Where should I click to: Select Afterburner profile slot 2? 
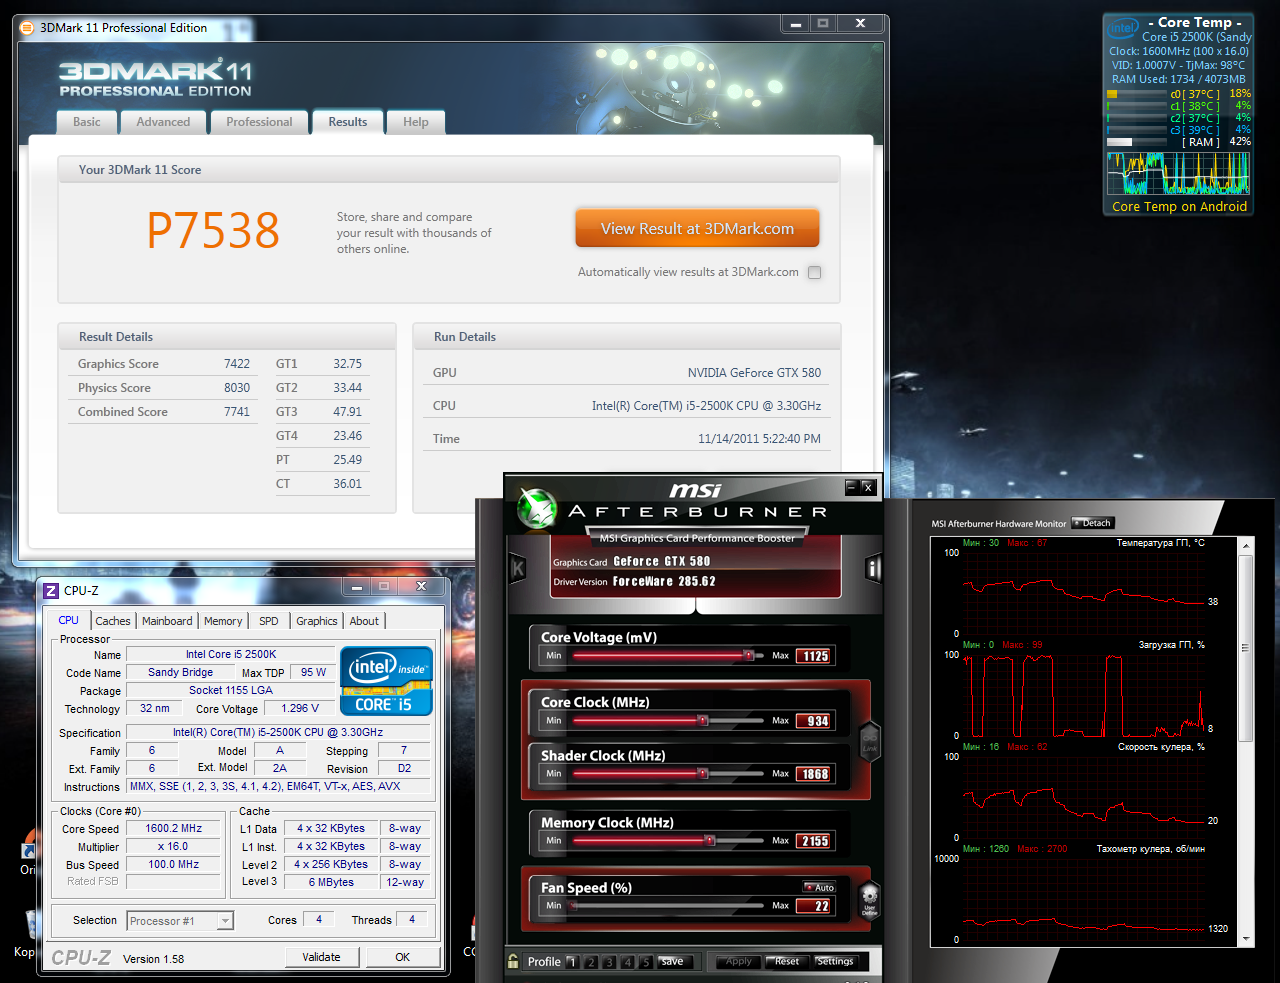coord(591,962)
